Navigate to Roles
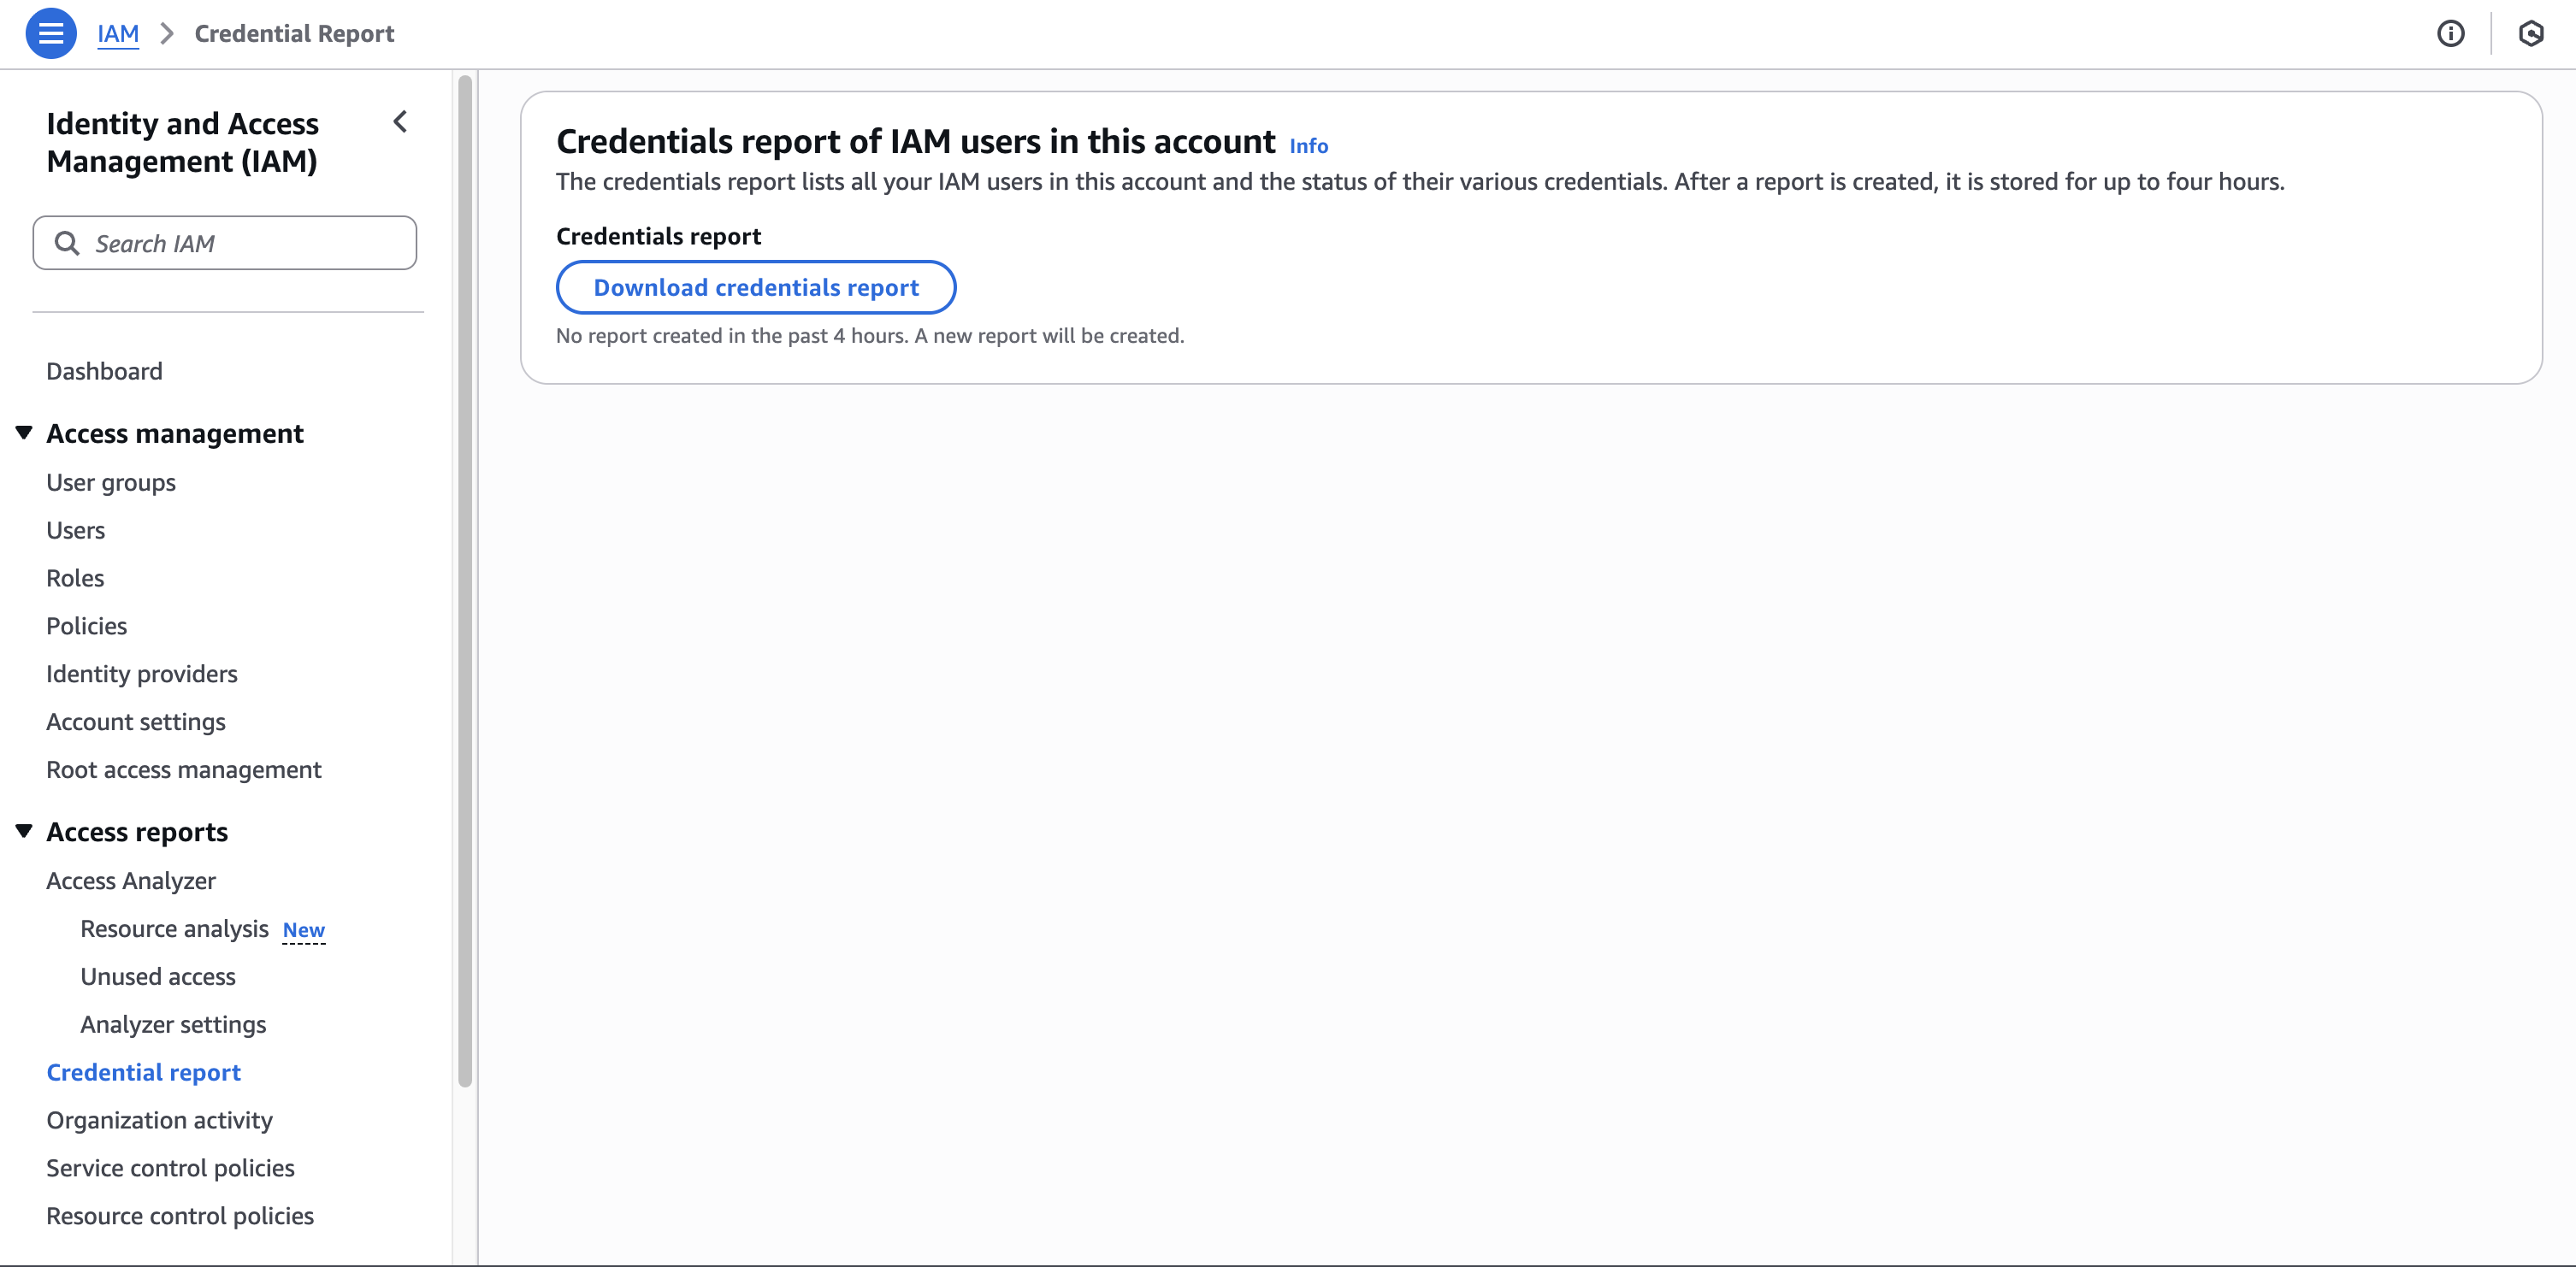 pos(75,578)
